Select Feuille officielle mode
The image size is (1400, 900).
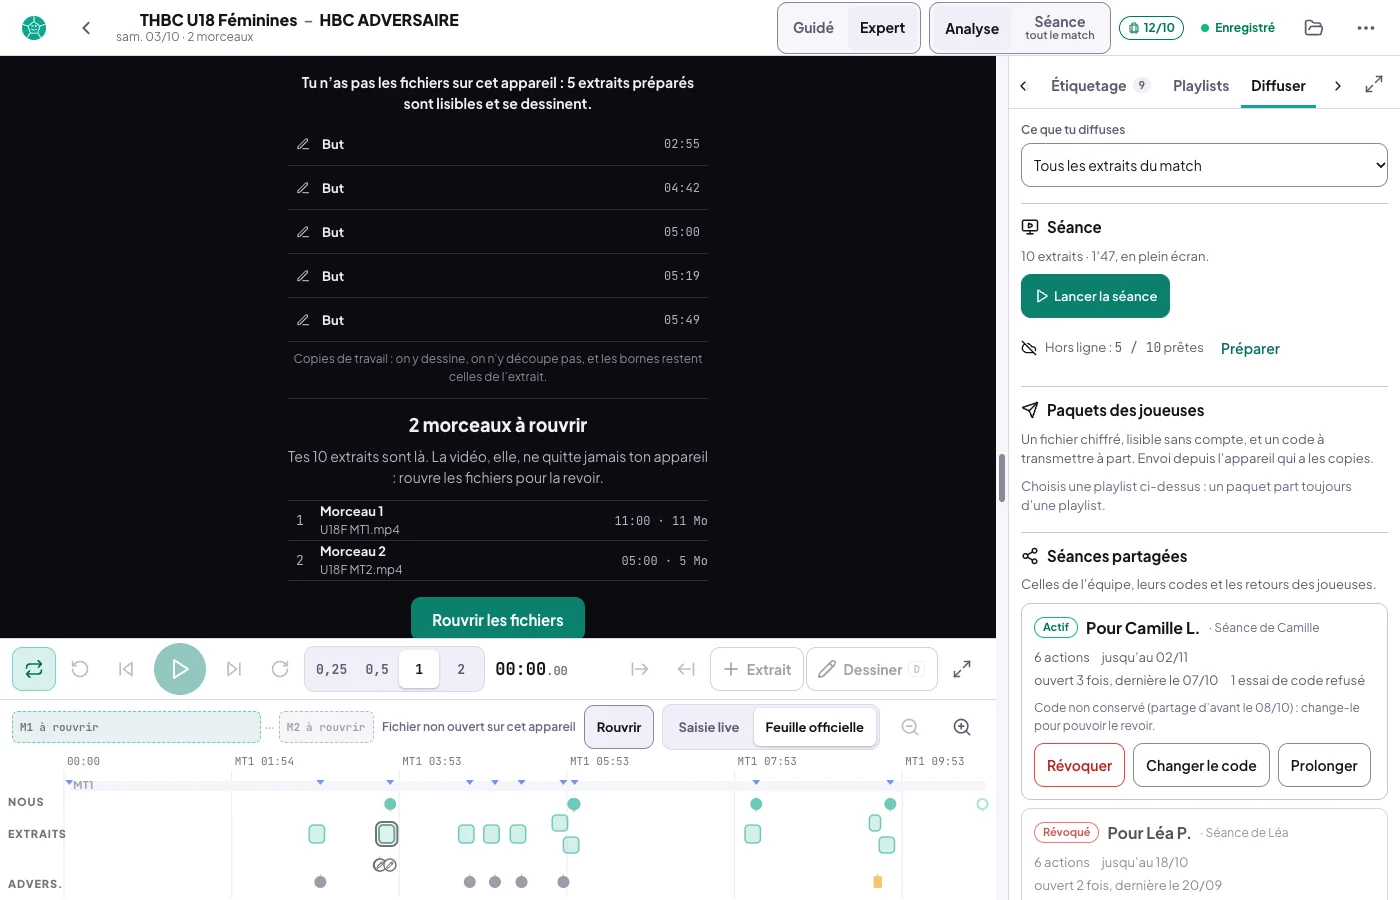point(815,727)
